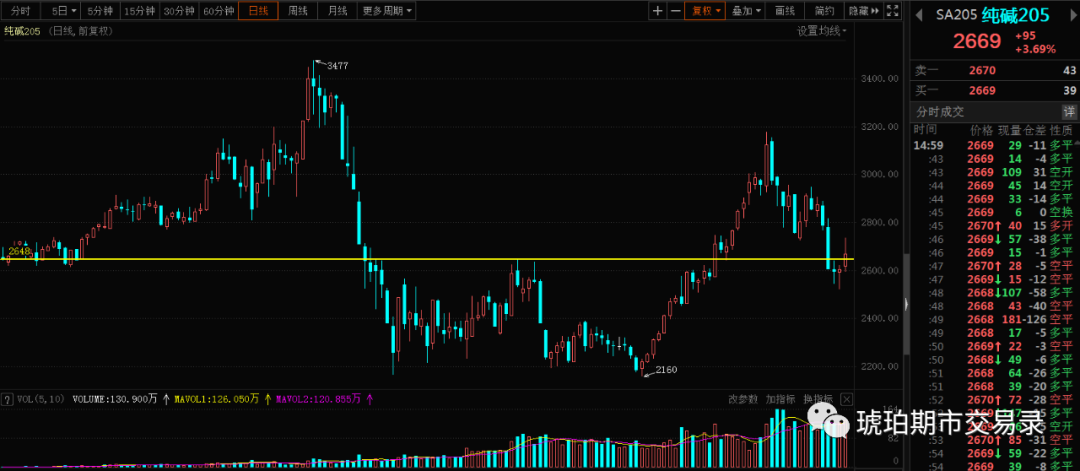Viewport: 1080px width, 471px height.
Task: Hide side quote panel
Action: point(864,11)
